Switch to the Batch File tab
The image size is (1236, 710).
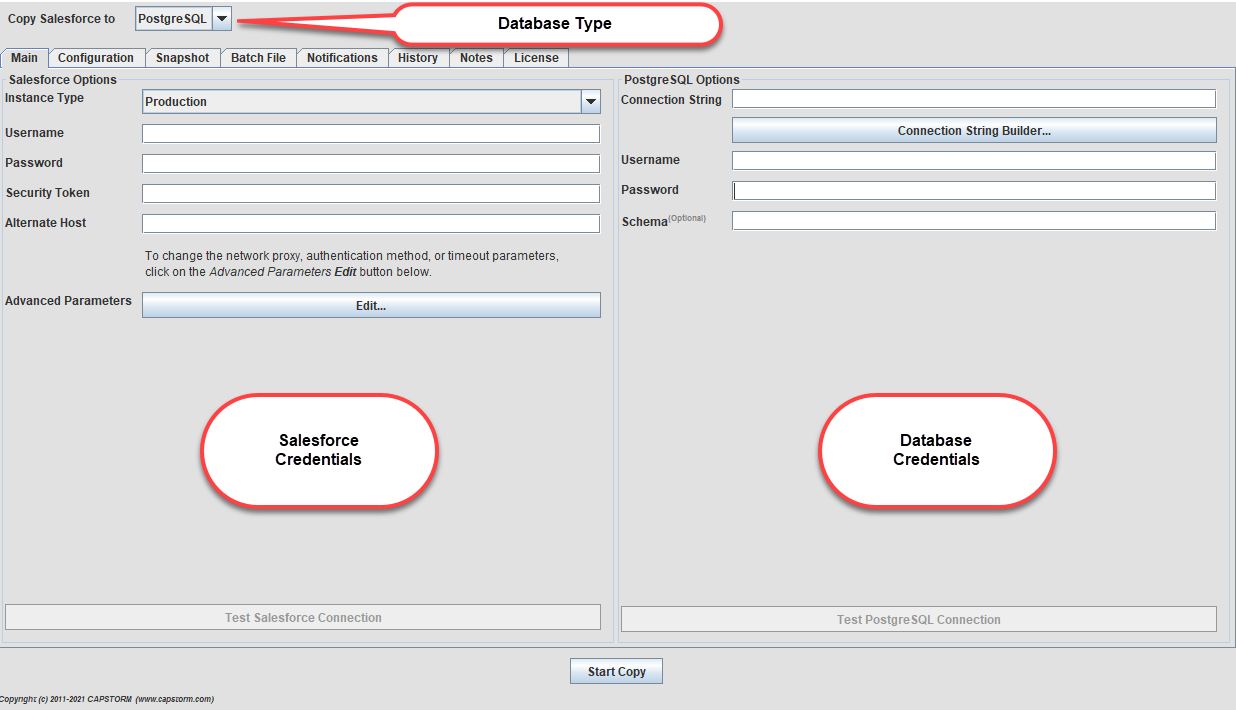point(258,58)
